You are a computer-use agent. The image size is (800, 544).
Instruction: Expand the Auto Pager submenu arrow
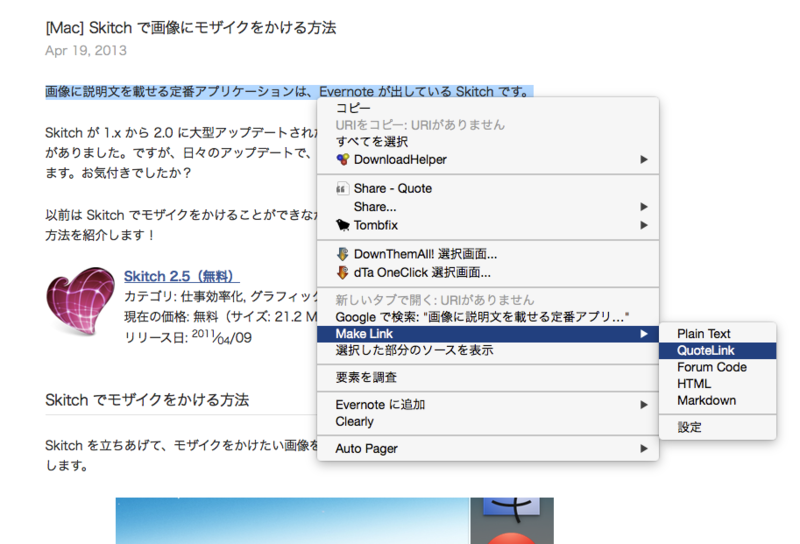coord(644,449)
